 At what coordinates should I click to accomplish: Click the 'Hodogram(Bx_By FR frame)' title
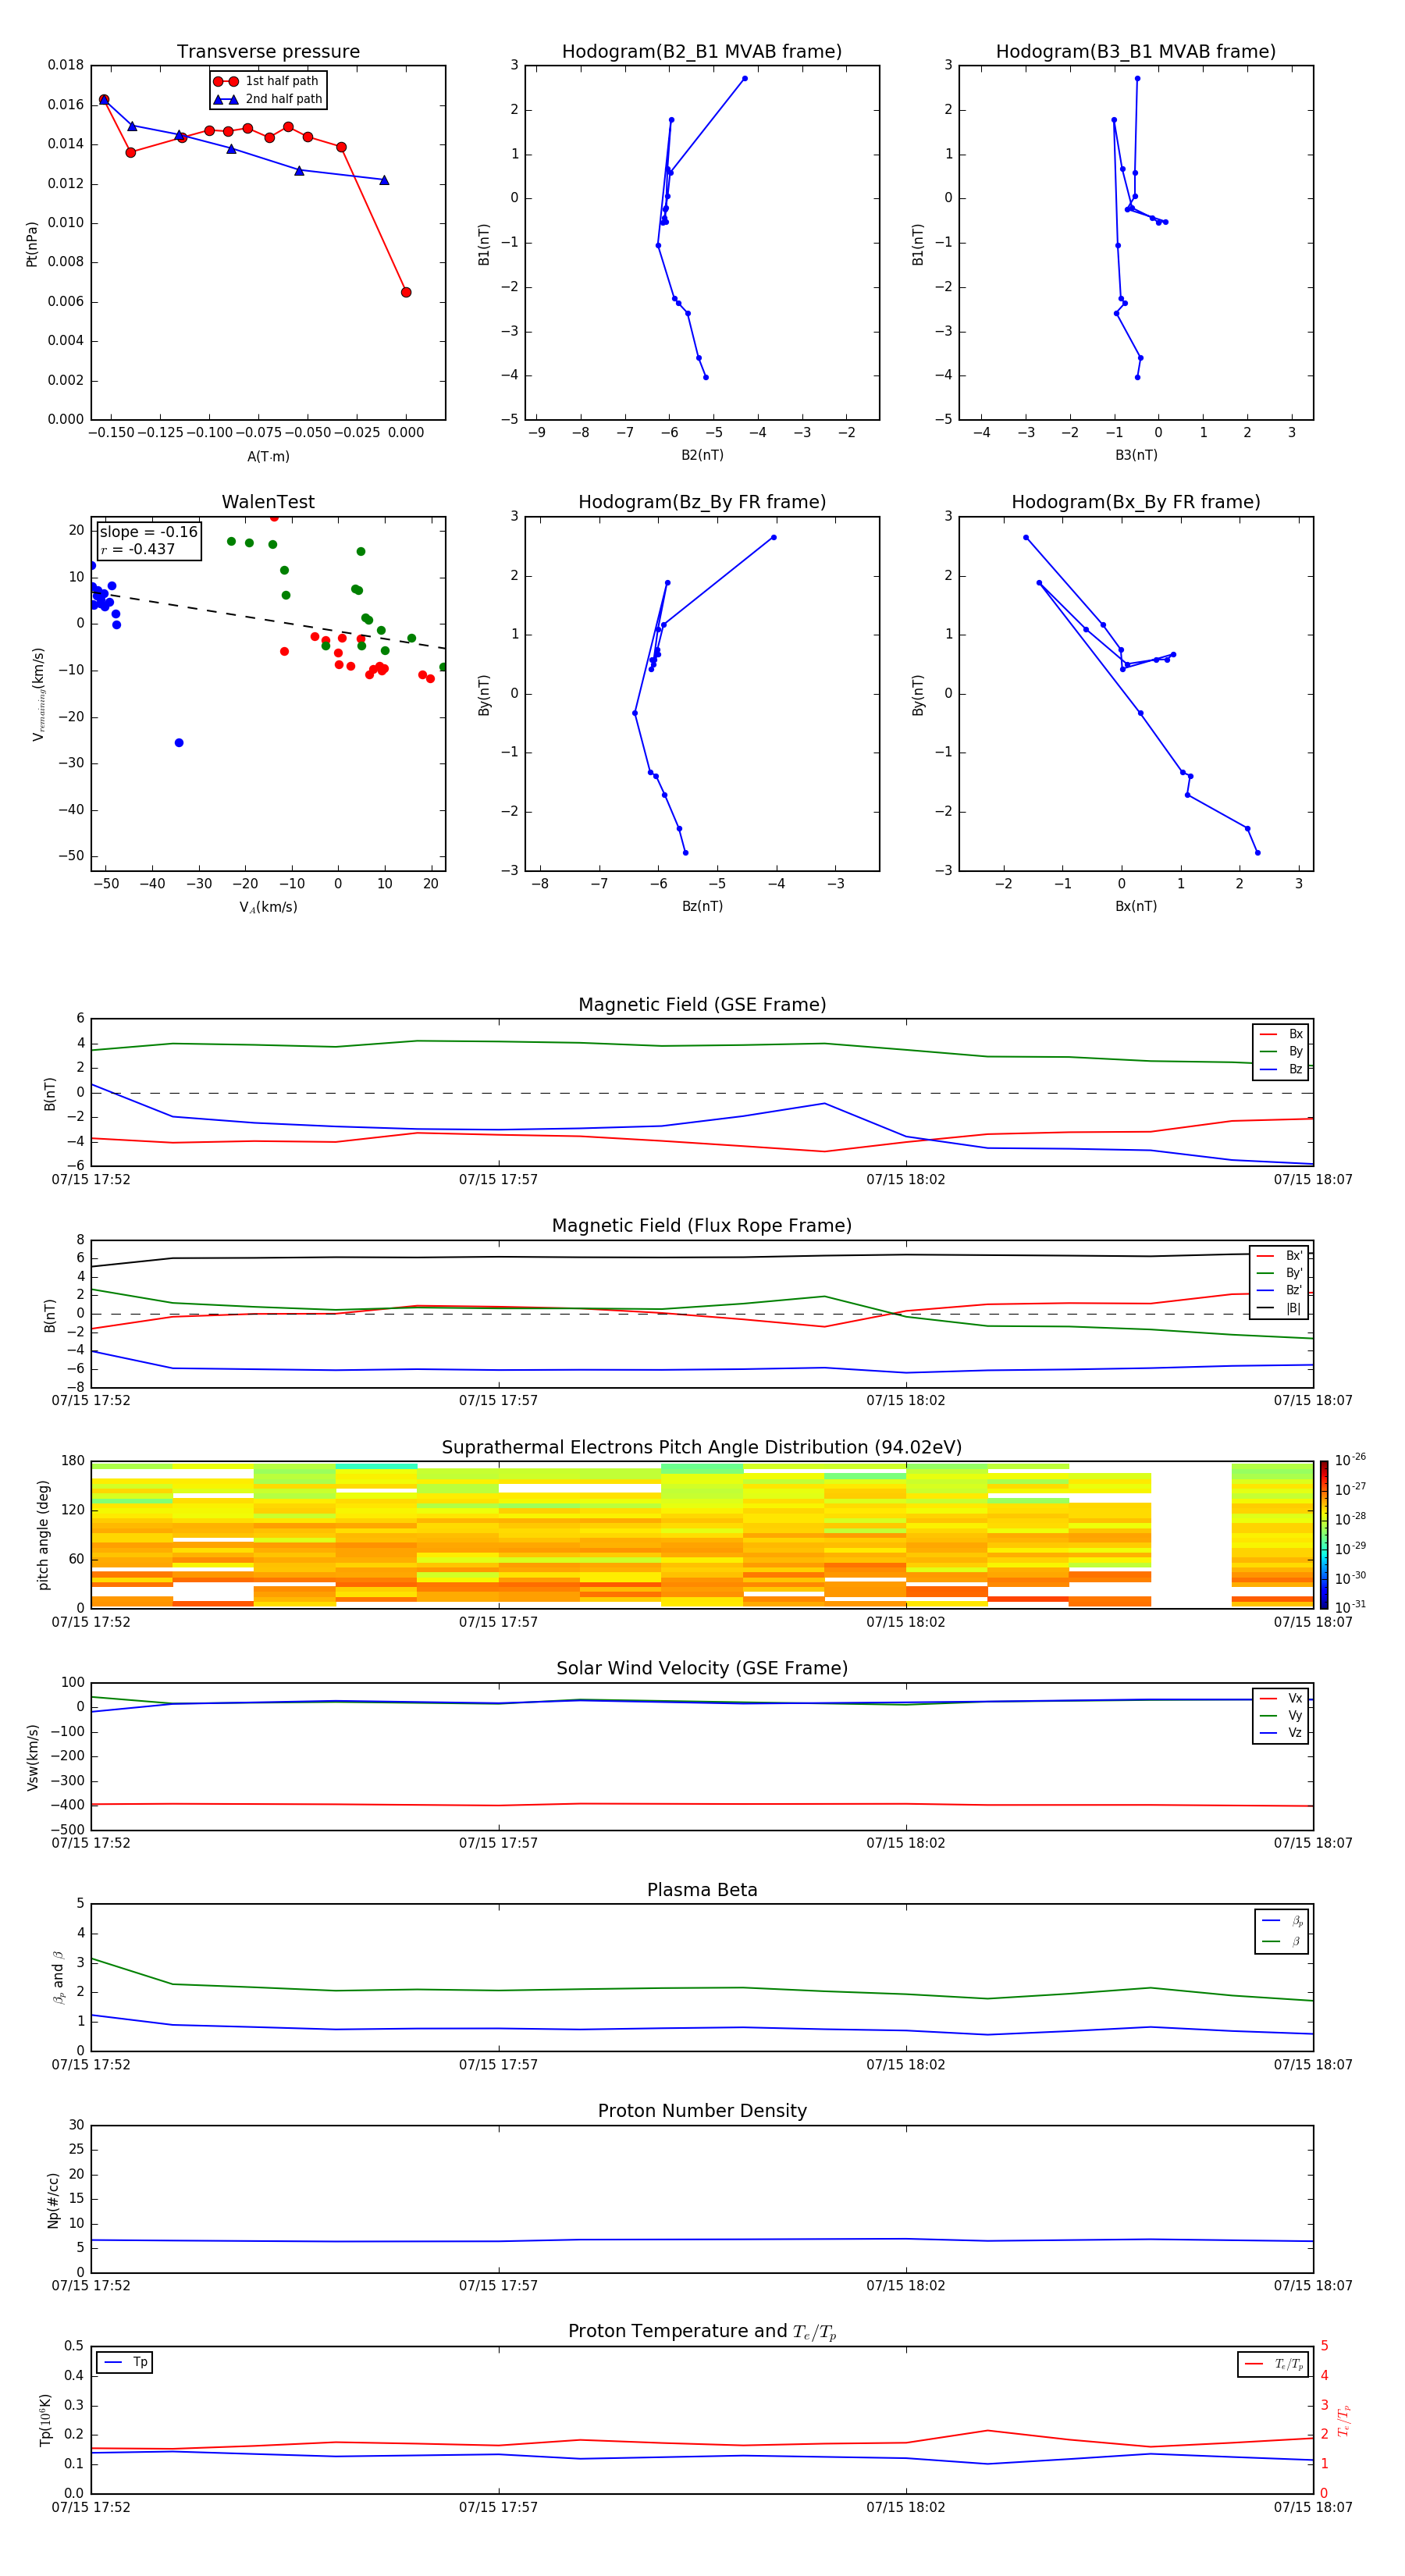coord(1136,502)
